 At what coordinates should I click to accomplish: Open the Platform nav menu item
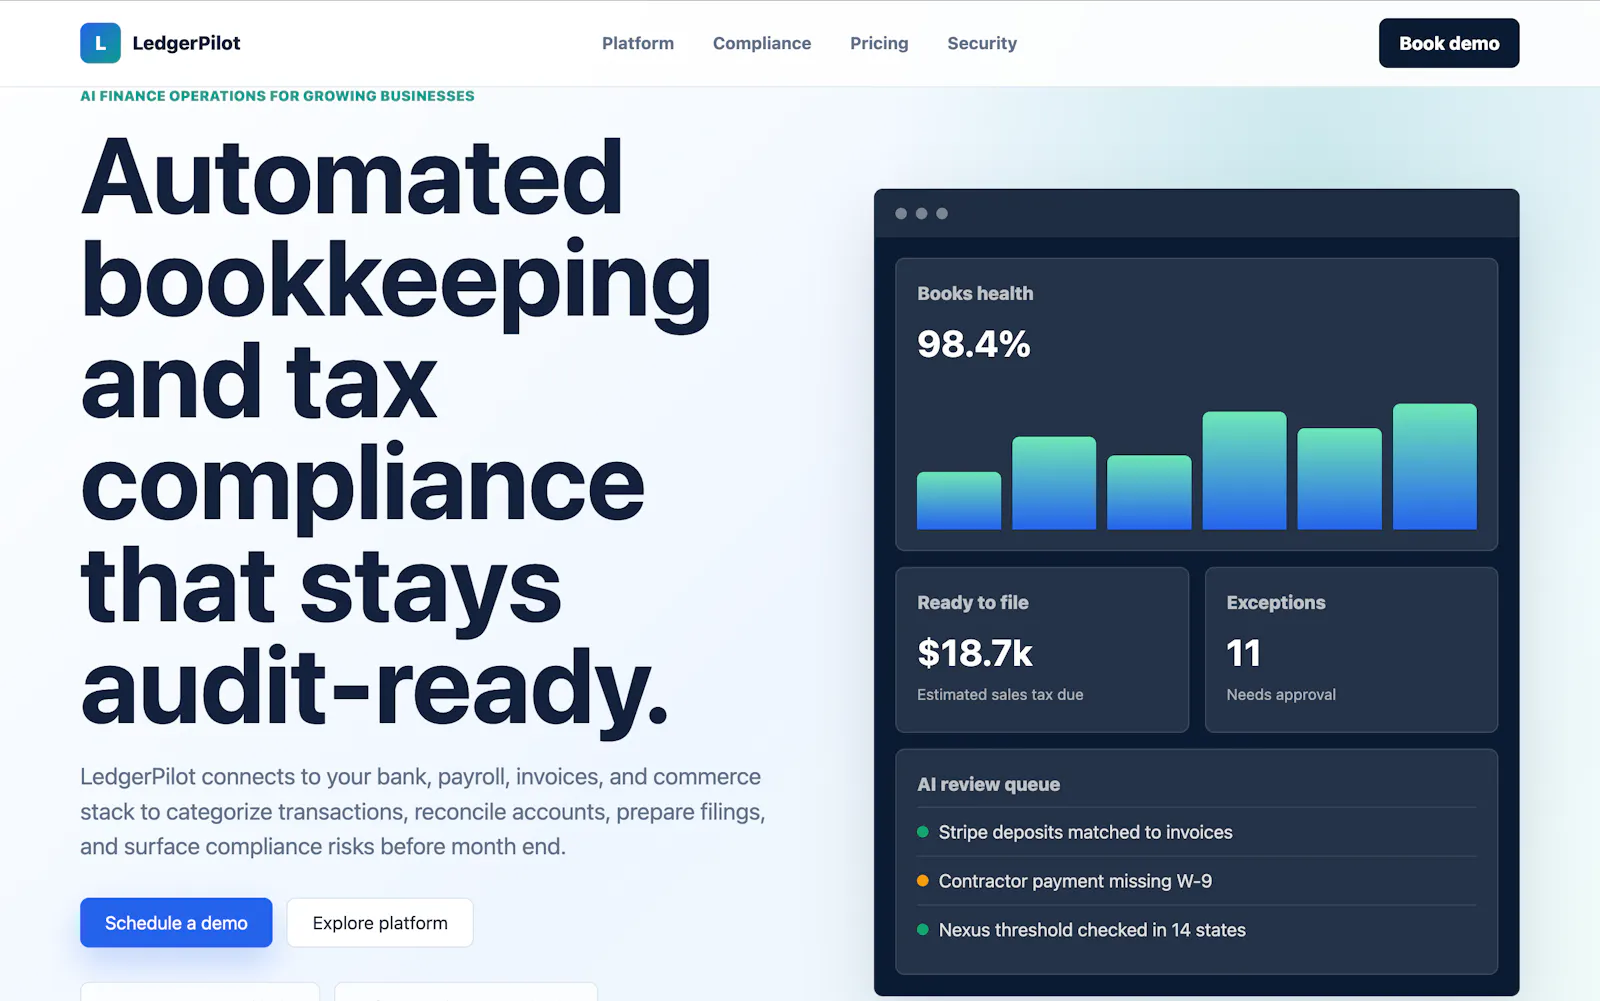coord(638,43)
